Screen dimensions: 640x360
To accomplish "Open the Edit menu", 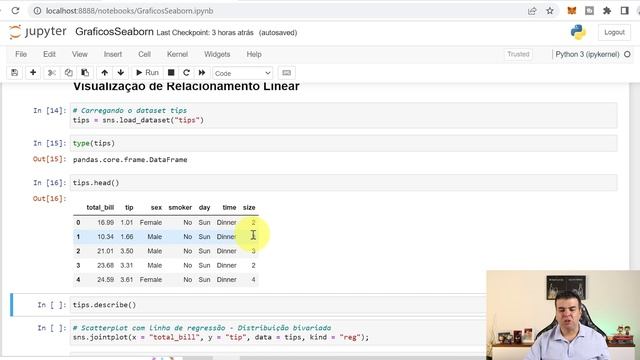I will (49, 54).
